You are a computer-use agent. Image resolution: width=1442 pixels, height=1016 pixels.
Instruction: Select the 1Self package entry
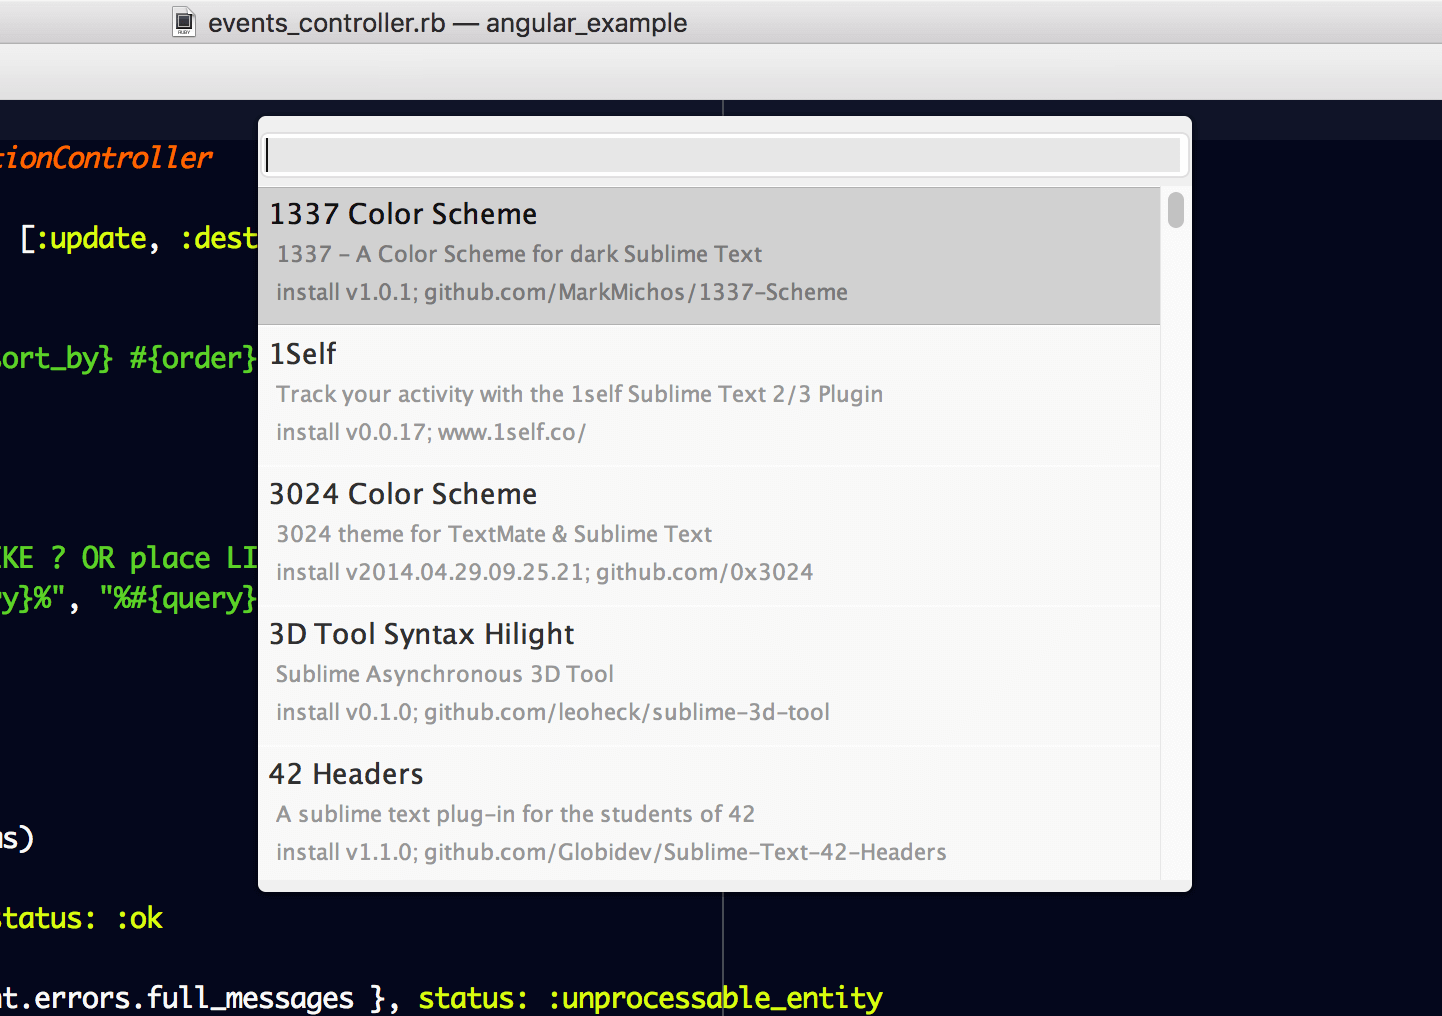coord(709,396)
